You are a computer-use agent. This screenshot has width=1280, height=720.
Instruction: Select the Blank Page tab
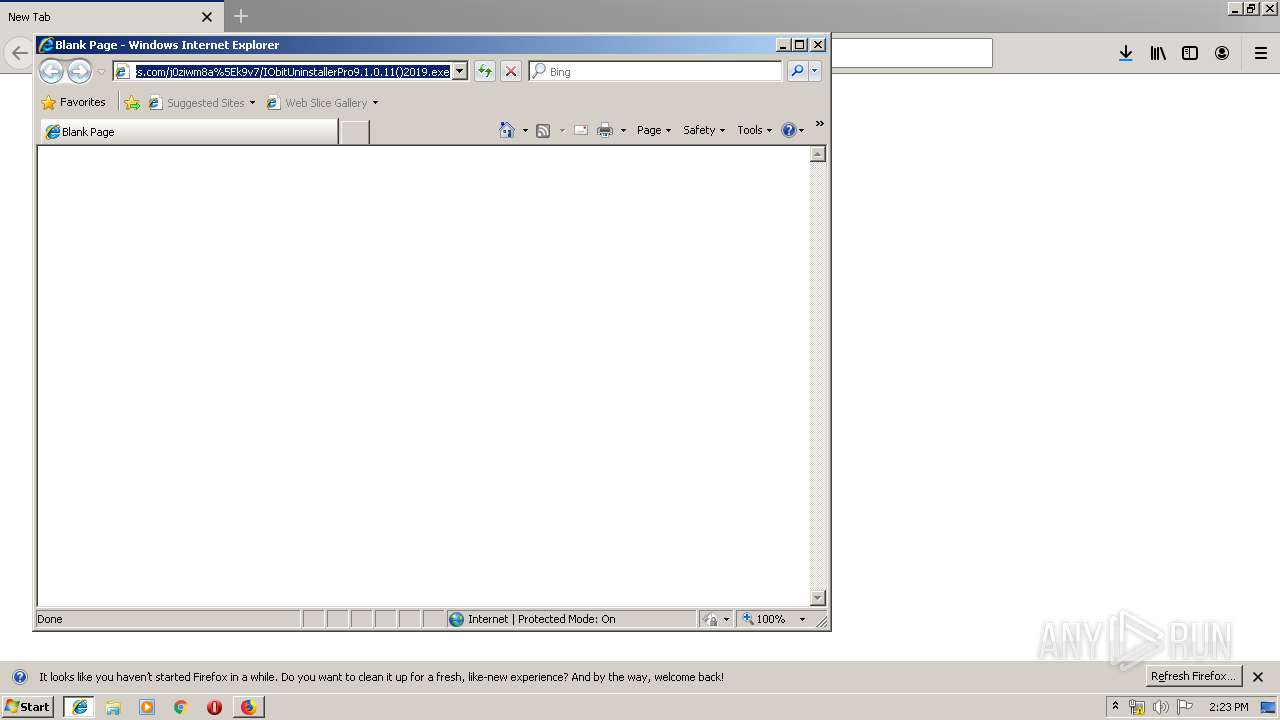[x=189, y=131]
